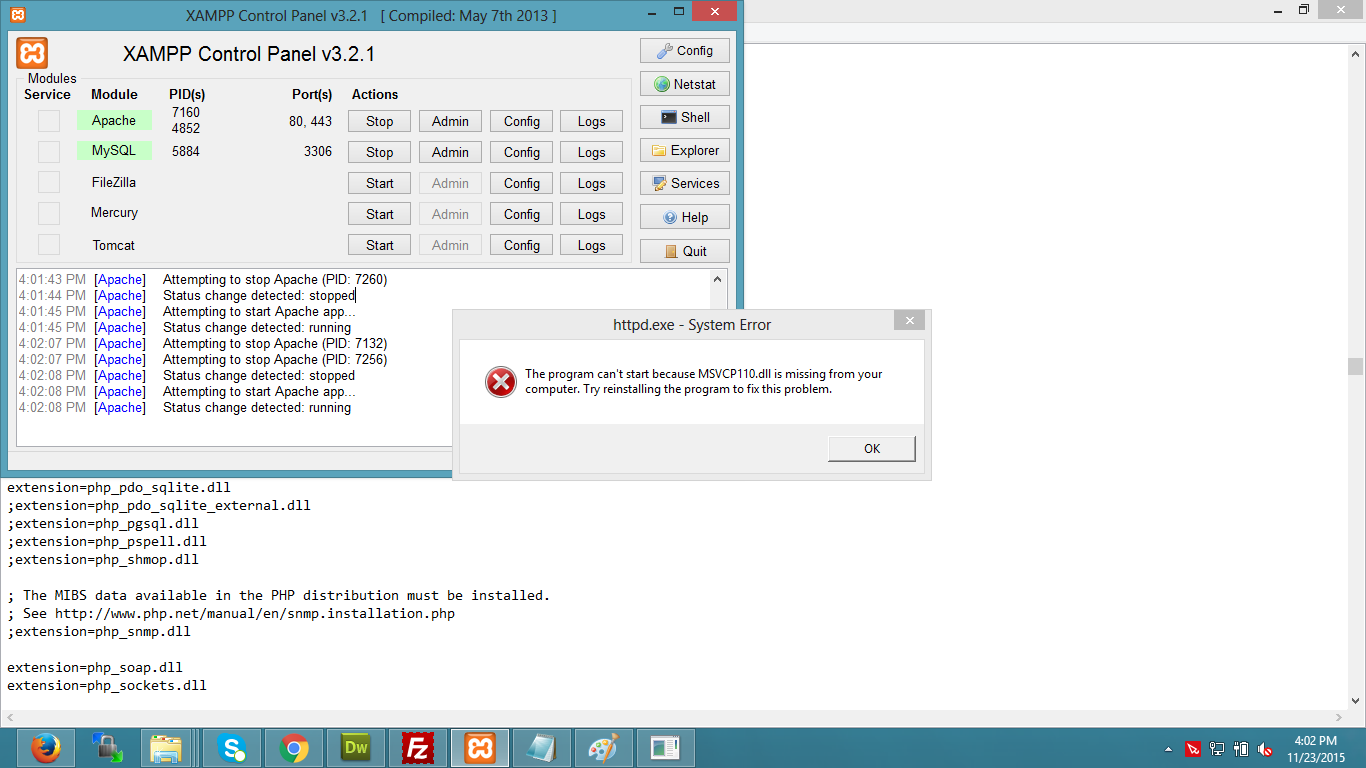1366x768 pixels.
Task: Open XAMPP Help
Action: (x=685, y=217)
